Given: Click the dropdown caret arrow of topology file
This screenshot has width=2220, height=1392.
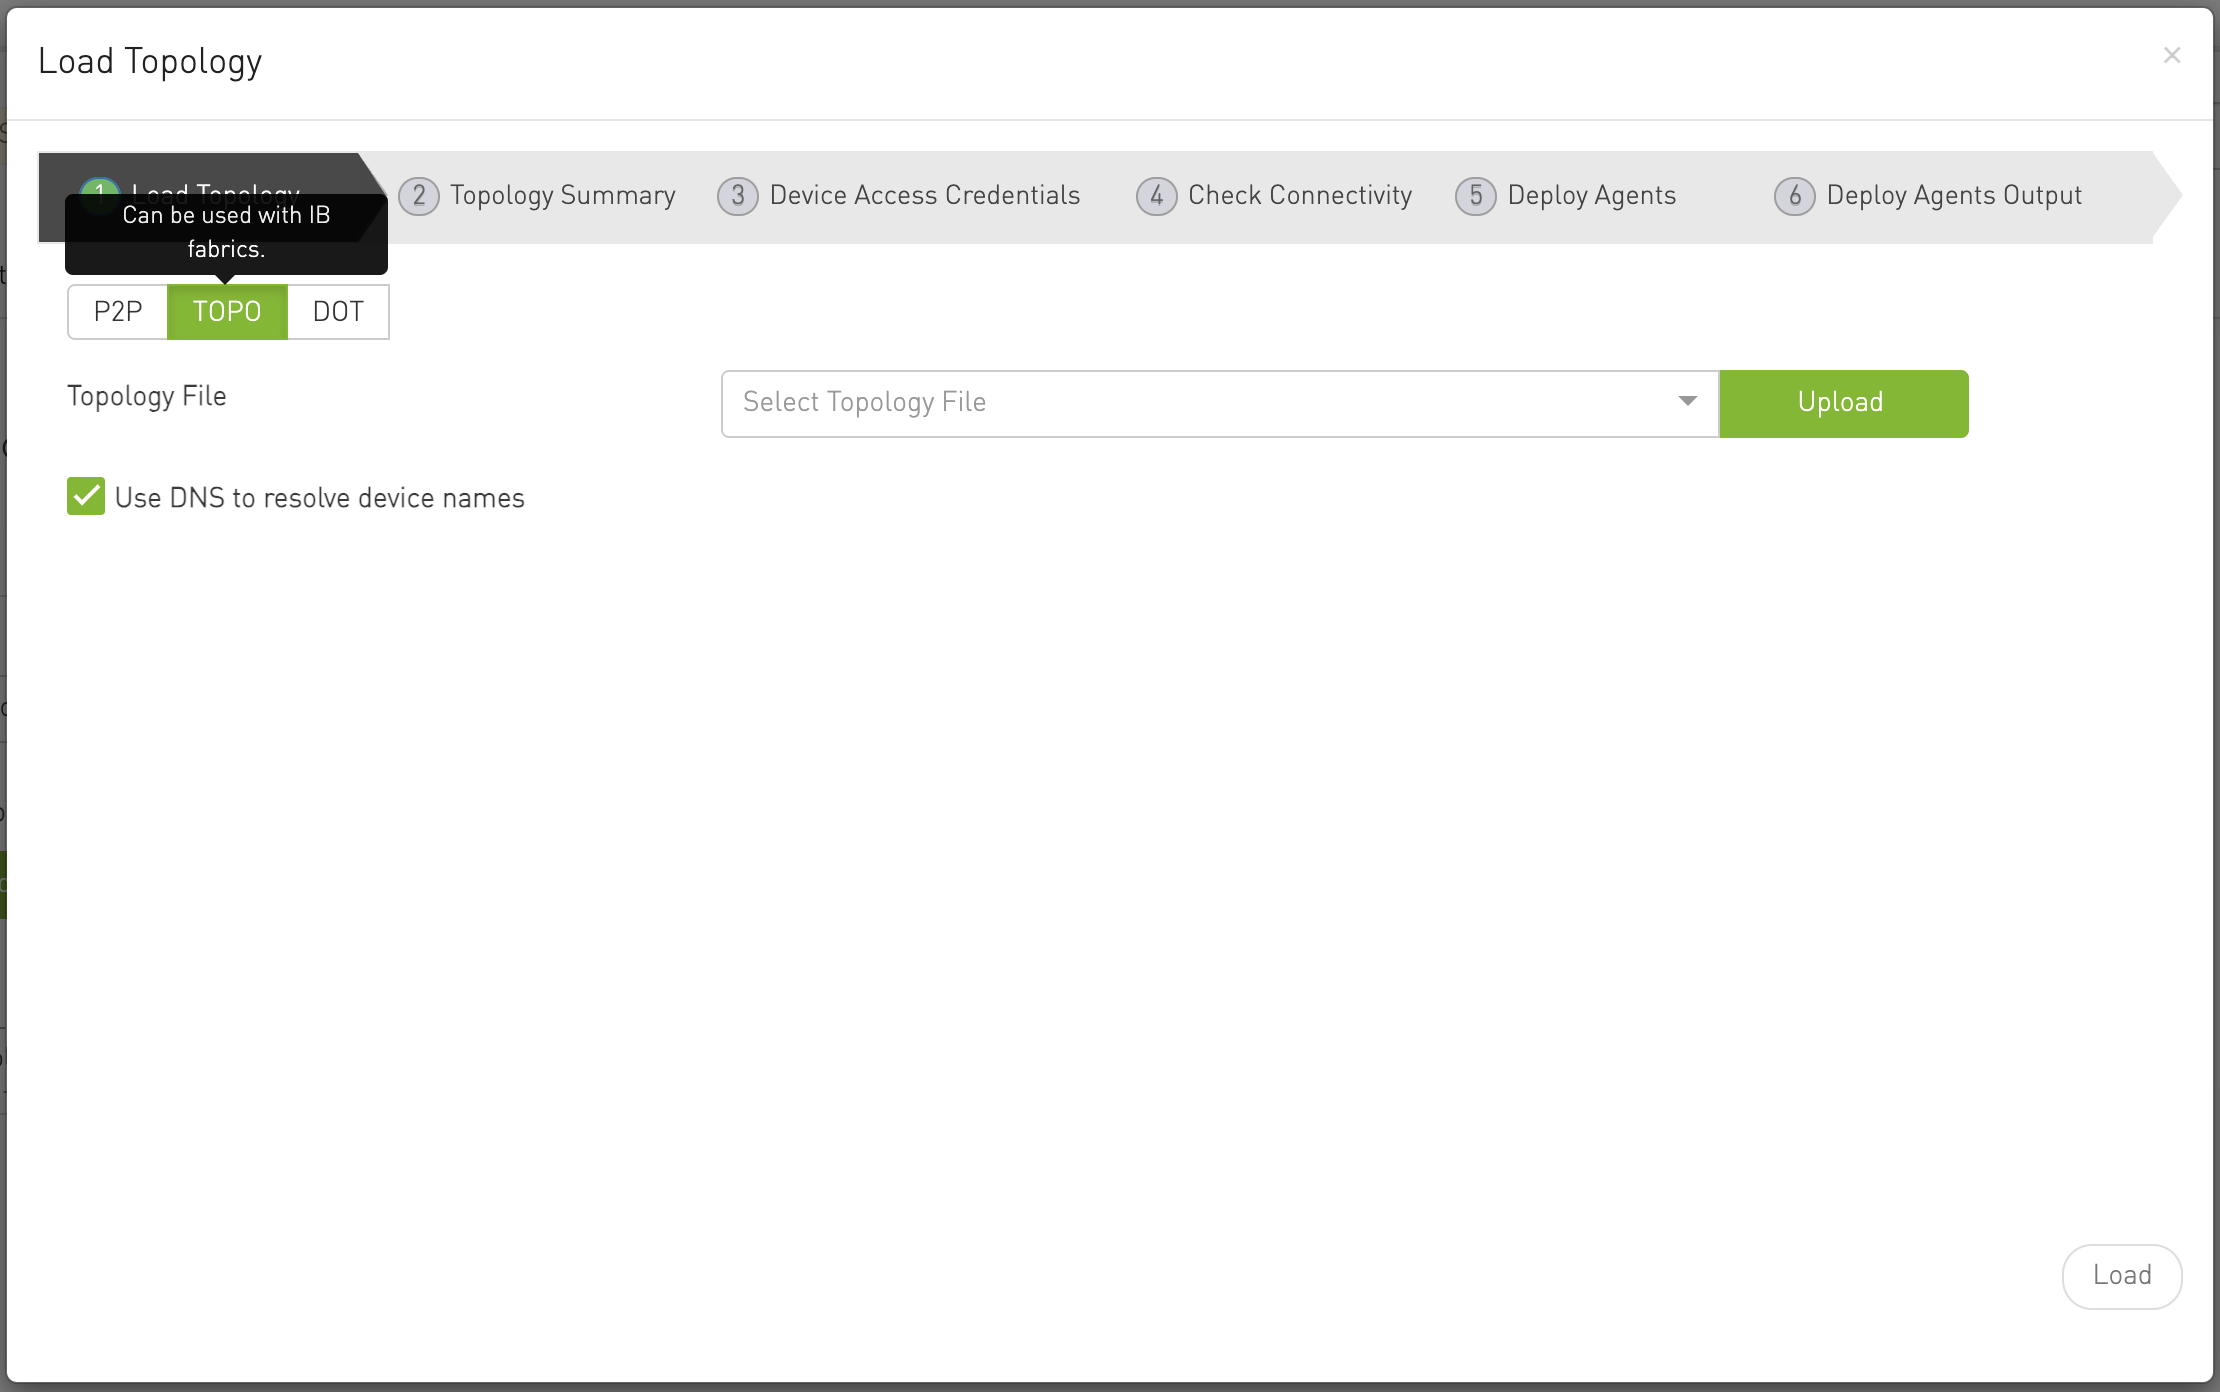Looking at the screenshot, I should click(1688, 401).
